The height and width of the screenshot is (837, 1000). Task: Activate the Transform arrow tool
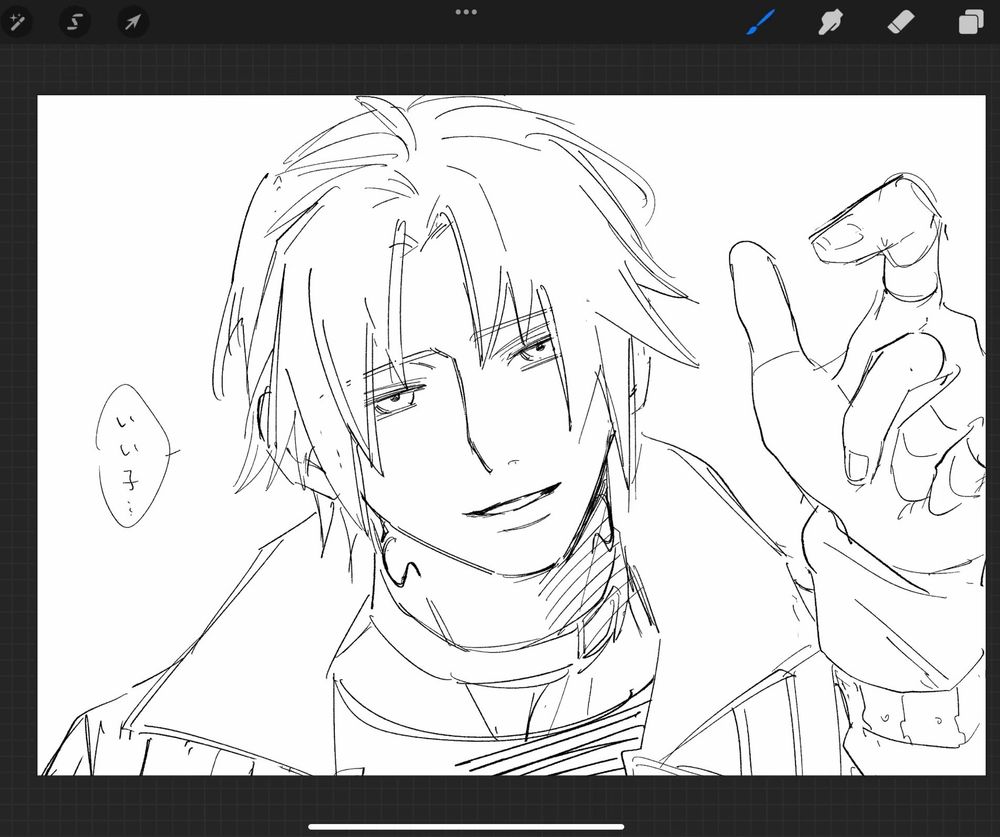[133, 23]
